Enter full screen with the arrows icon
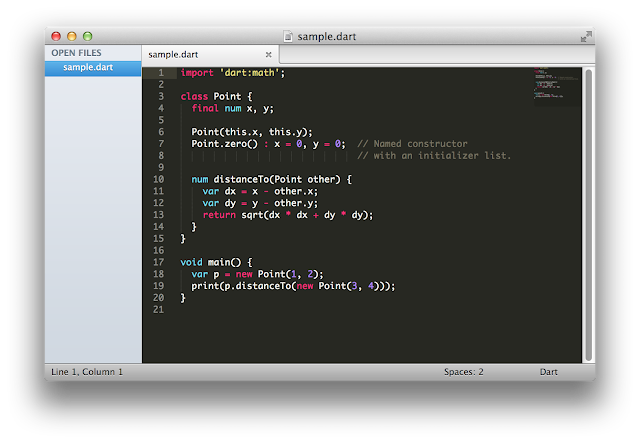Viewport: 640px width, 443px height. click(x=586, y=37)
